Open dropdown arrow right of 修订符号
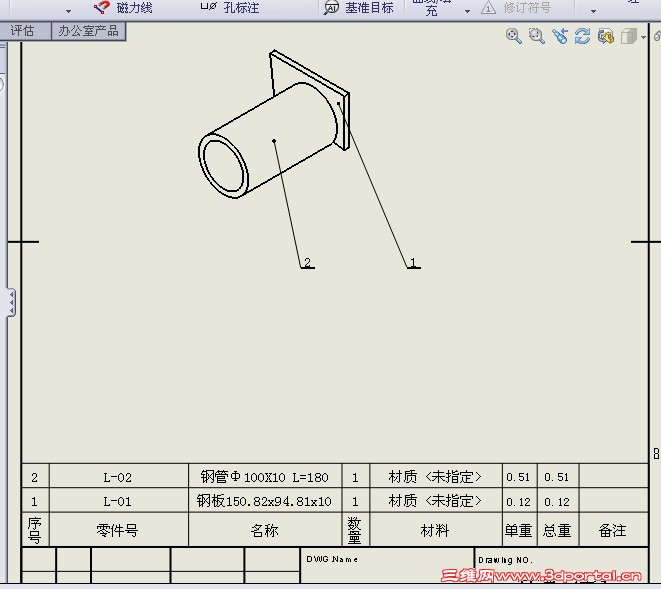 593,11
